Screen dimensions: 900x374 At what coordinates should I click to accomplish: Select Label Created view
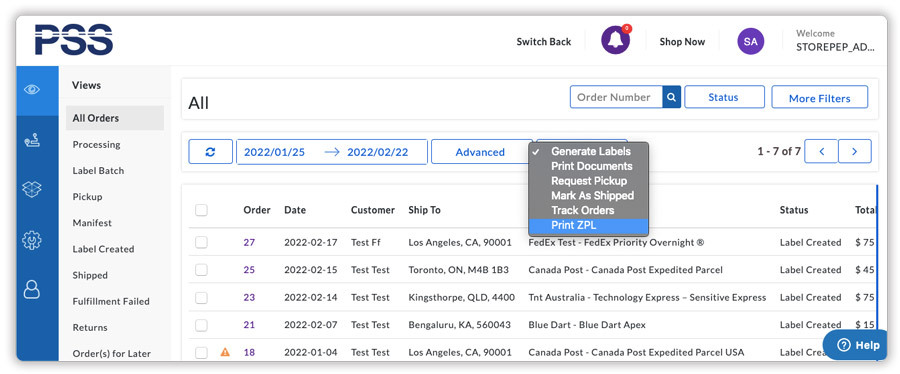click(103, 249)
